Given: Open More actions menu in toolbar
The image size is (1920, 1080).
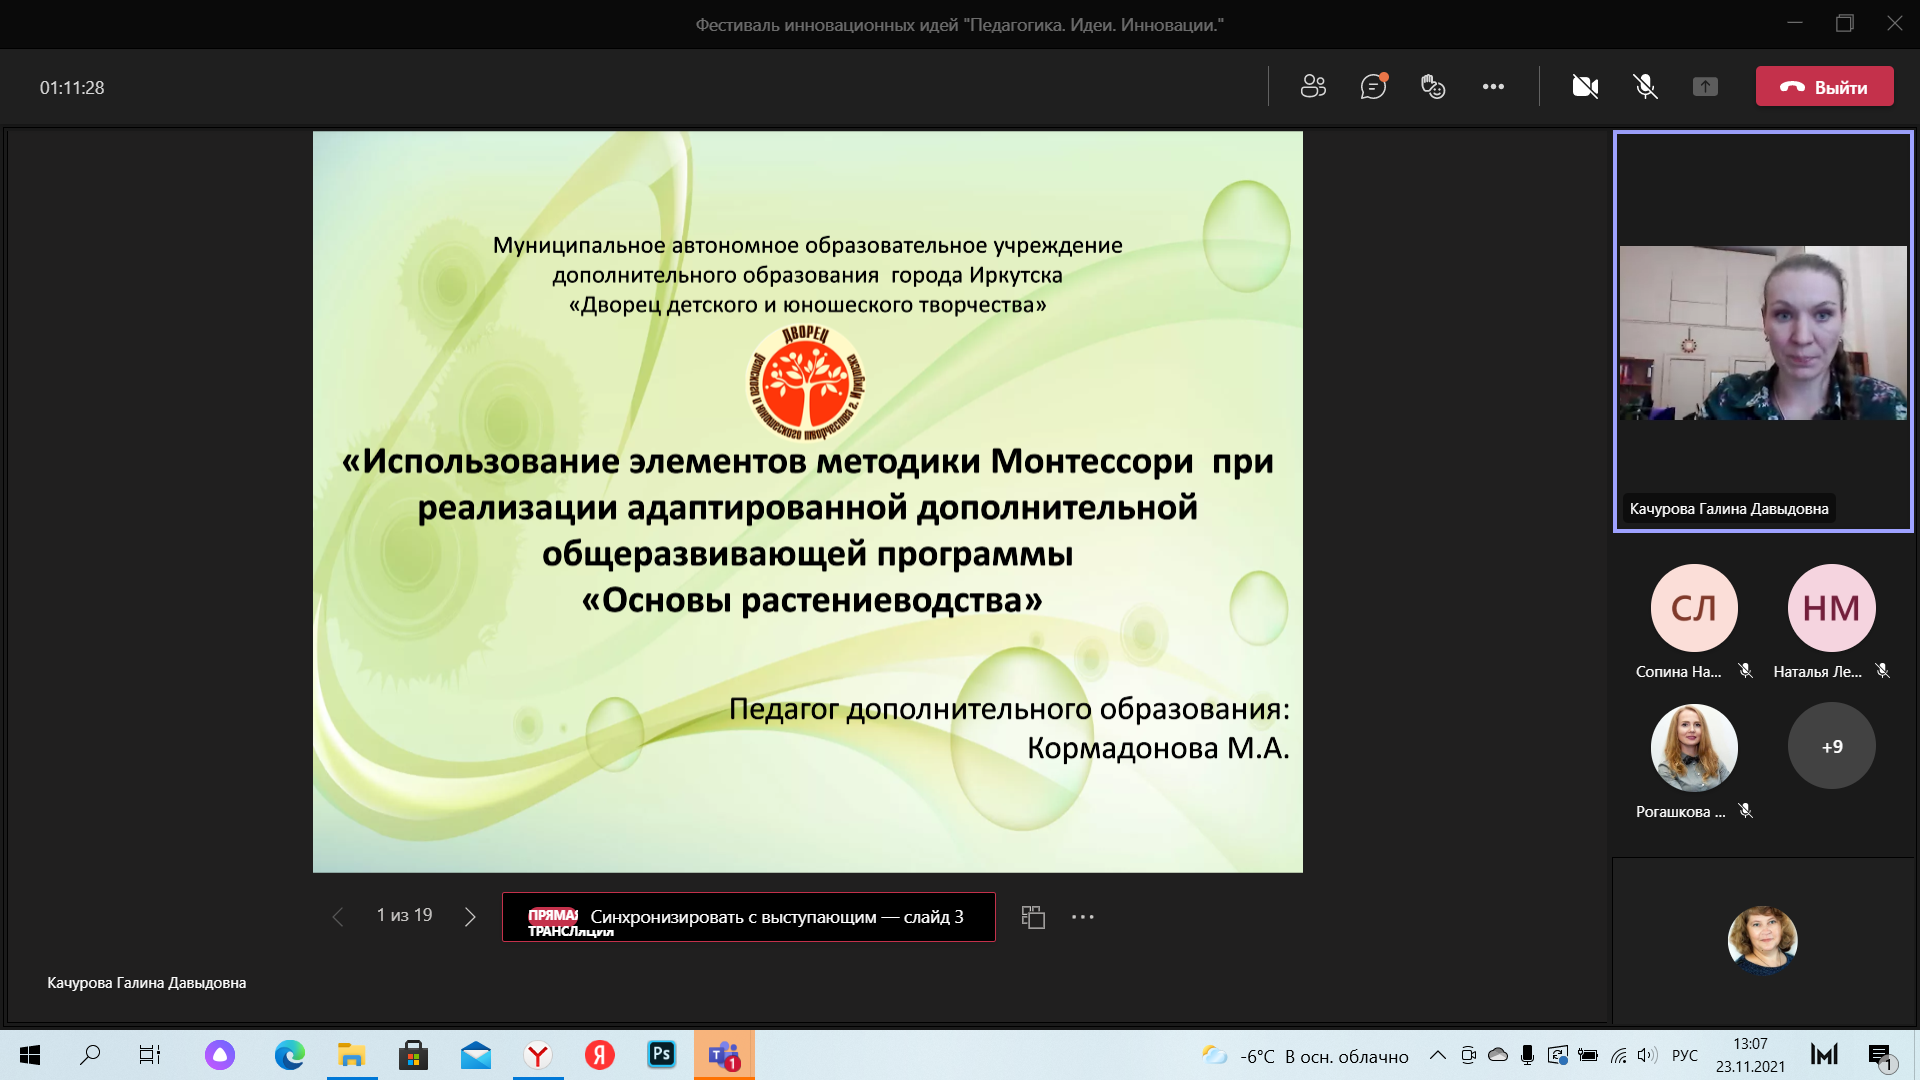Looking at the screenshot, I should 1493,87.
